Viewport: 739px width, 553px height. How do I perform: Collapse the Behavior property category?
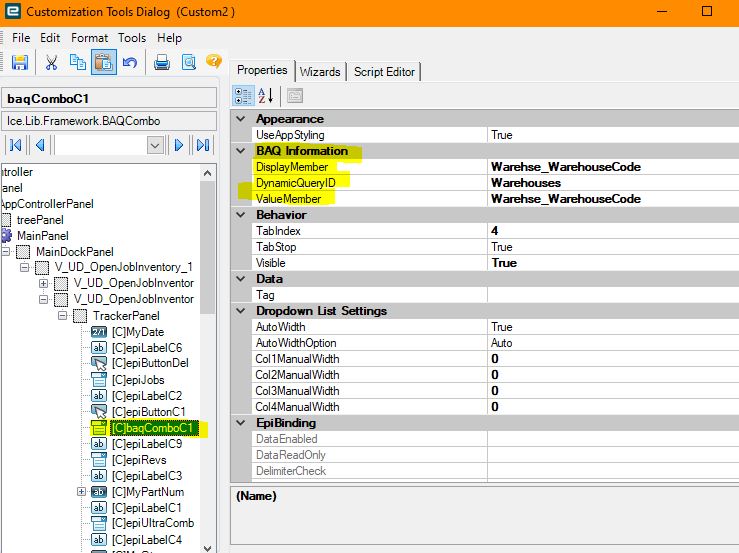(241, 215)
